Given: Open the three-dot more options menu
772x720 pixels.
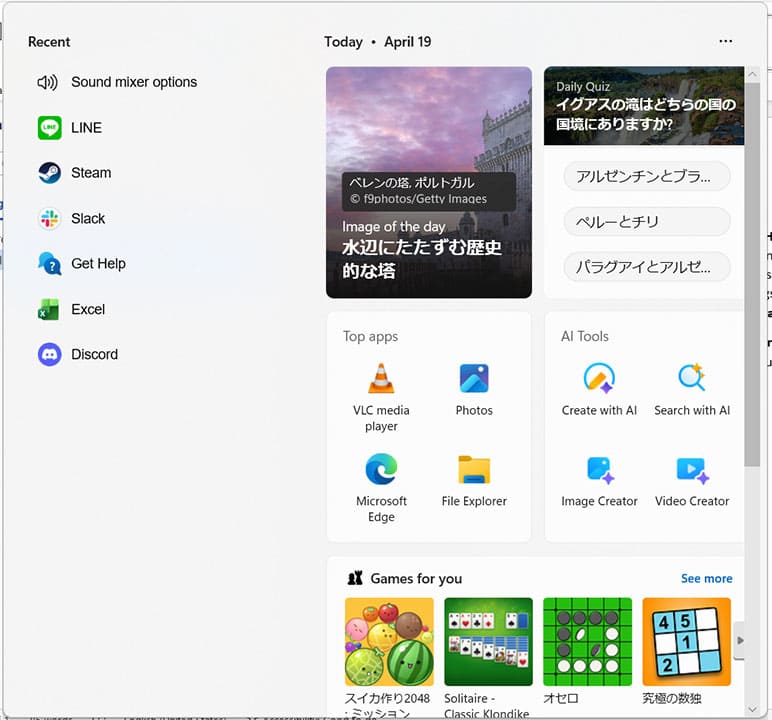Looking at the screenshot, I should click(726, 41).
